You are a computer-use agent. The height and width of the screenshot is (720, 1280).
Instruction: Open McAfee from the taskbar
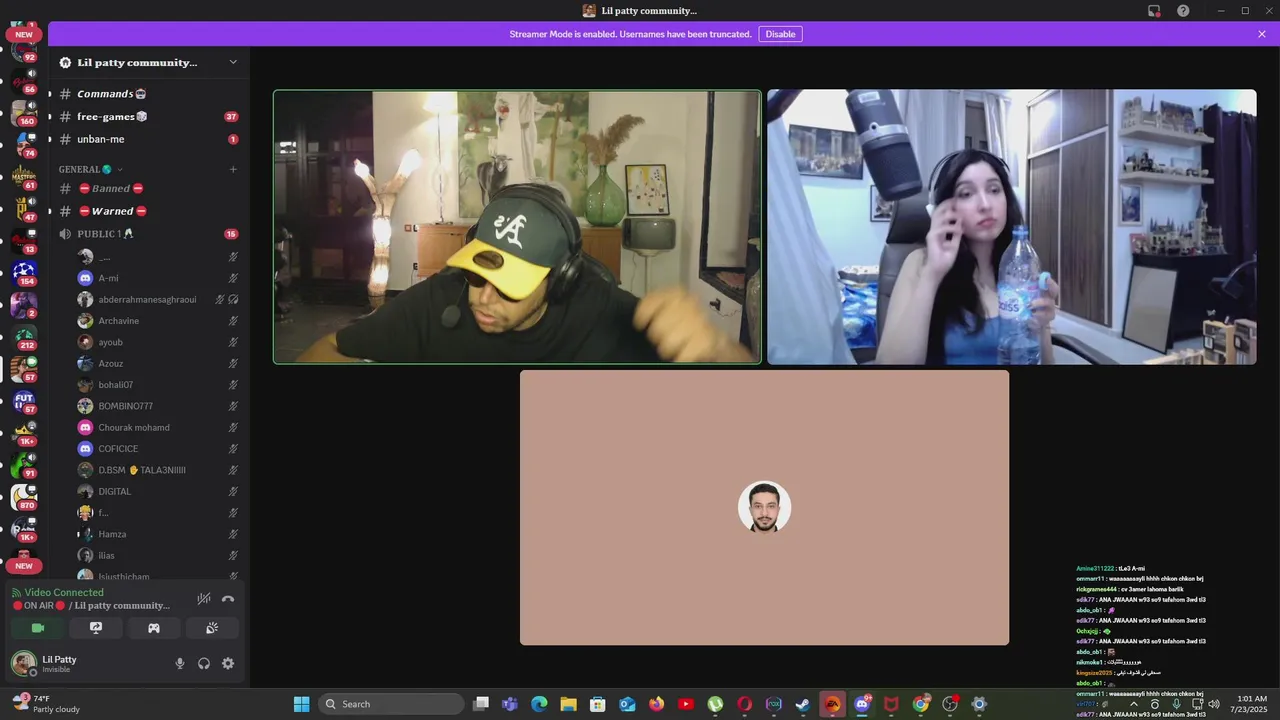(890, 704)
